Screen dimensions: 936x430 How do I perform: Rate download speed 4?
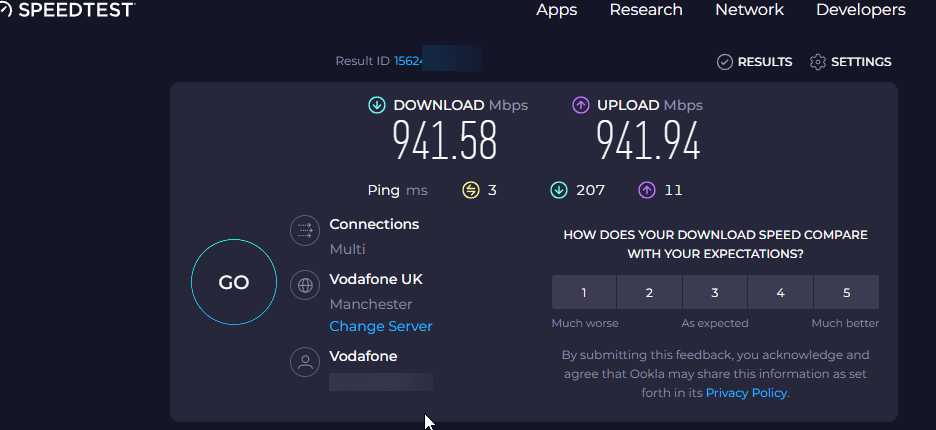click(780, 293)
